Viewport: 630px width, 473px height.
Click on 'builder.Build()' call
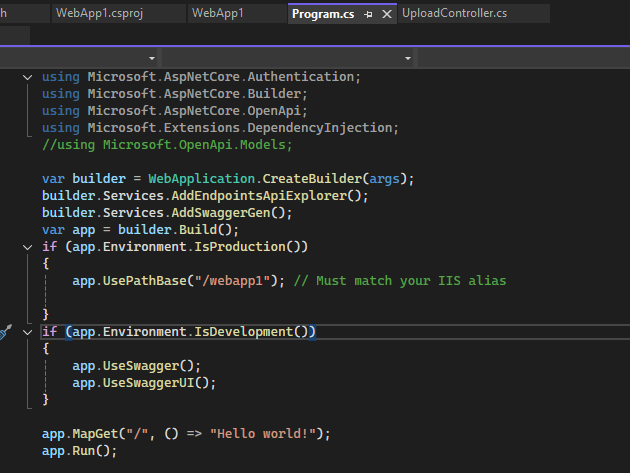pyautogui.click(x=175, y=229)
